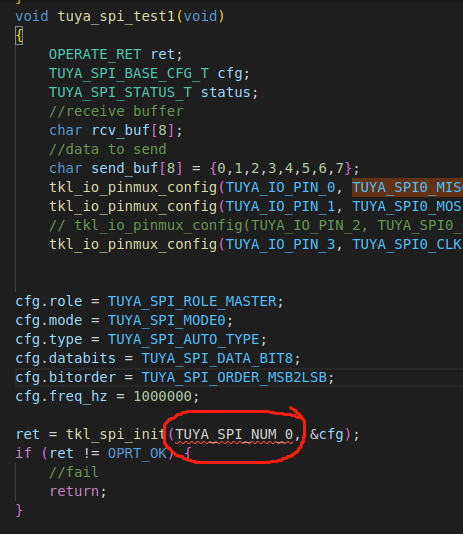Click underlined TUYA_SPI_NUM_0 argument
463x534 pixels.
pos(234,435)
